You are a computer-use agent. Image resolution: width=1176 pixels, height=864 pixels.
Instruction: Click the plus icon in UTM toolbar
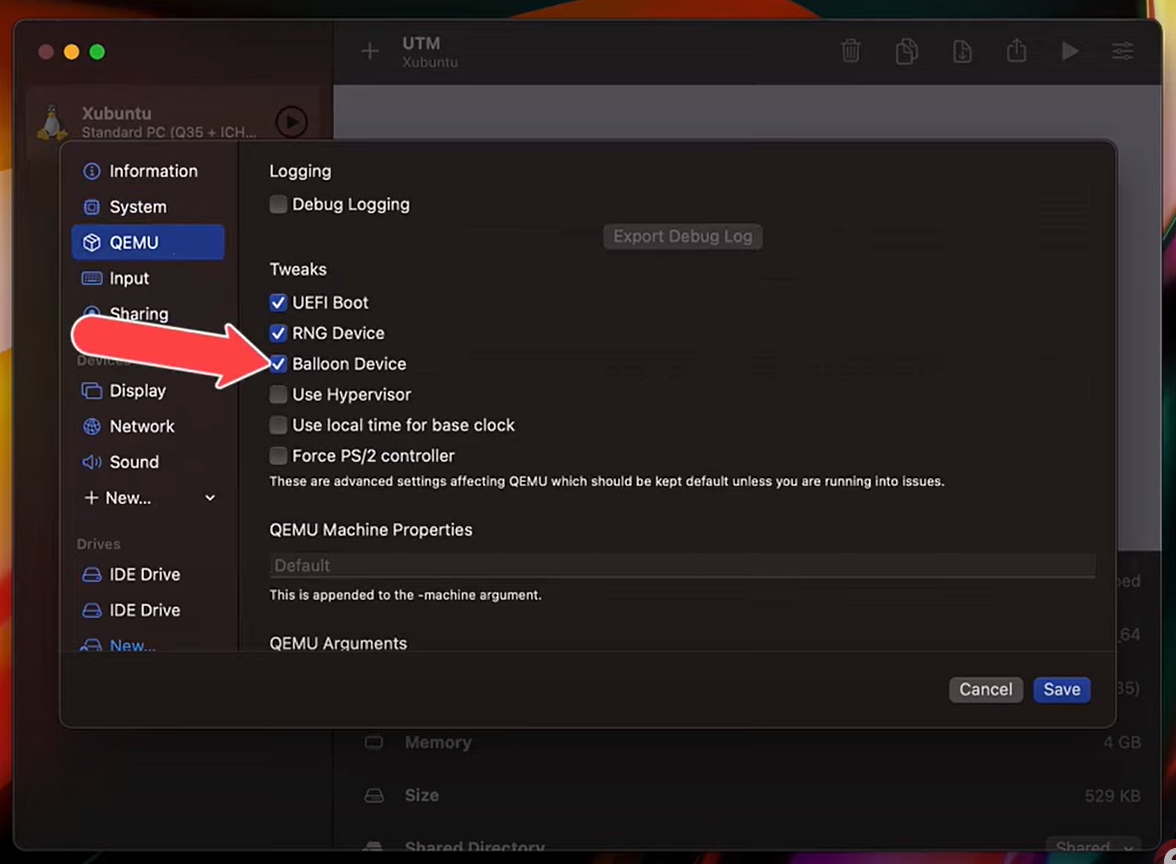[x=370, y=51]
